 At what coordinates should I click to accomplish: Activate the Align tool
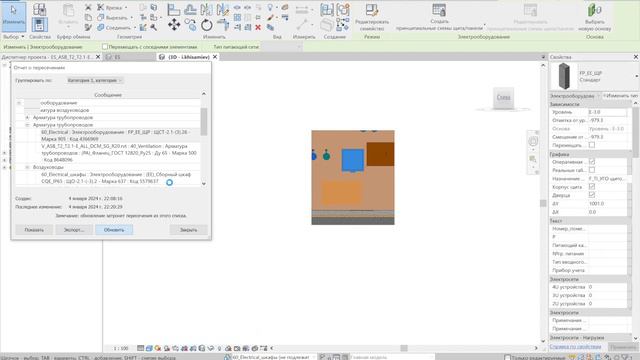coord(173,9)
